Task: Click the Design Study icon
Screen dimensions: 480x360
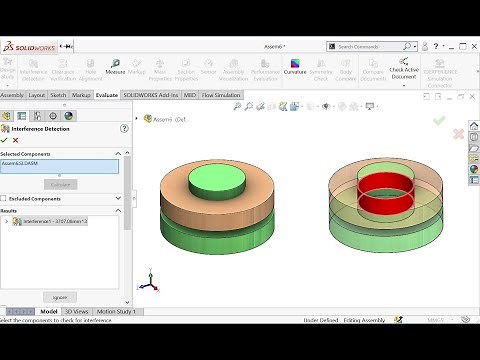Action: pos(8,62)
